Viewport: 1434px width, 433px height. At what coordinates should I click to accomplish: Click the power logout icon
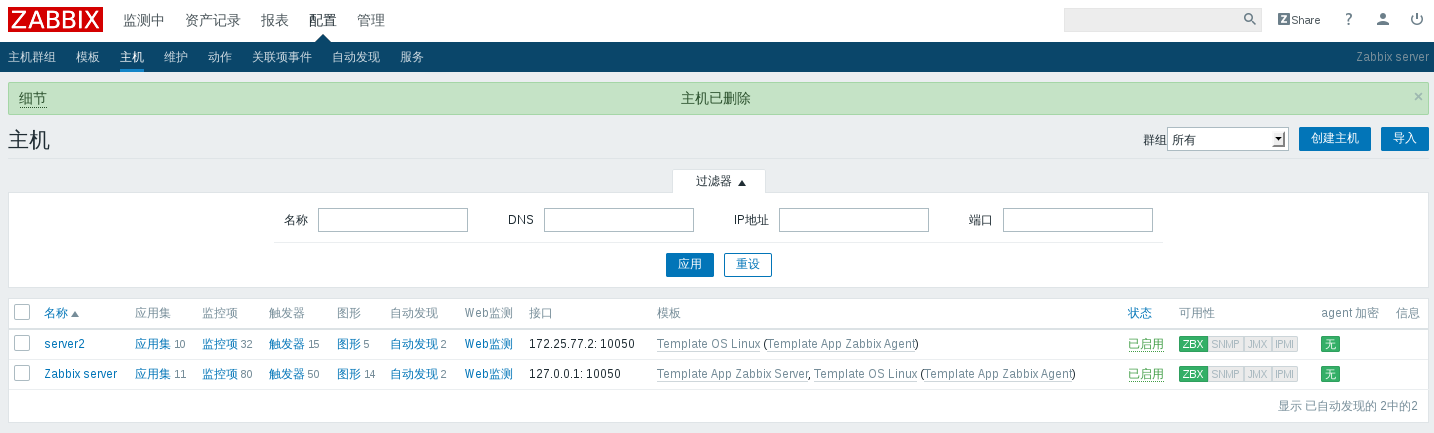click(1417, 19)
